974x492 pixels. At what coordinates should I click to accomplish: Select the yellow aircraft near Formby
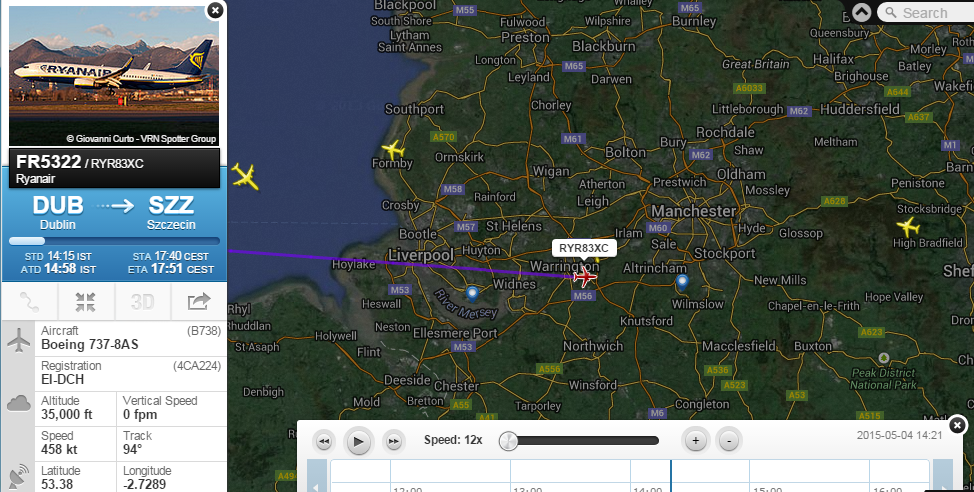[x=393, y=149]
